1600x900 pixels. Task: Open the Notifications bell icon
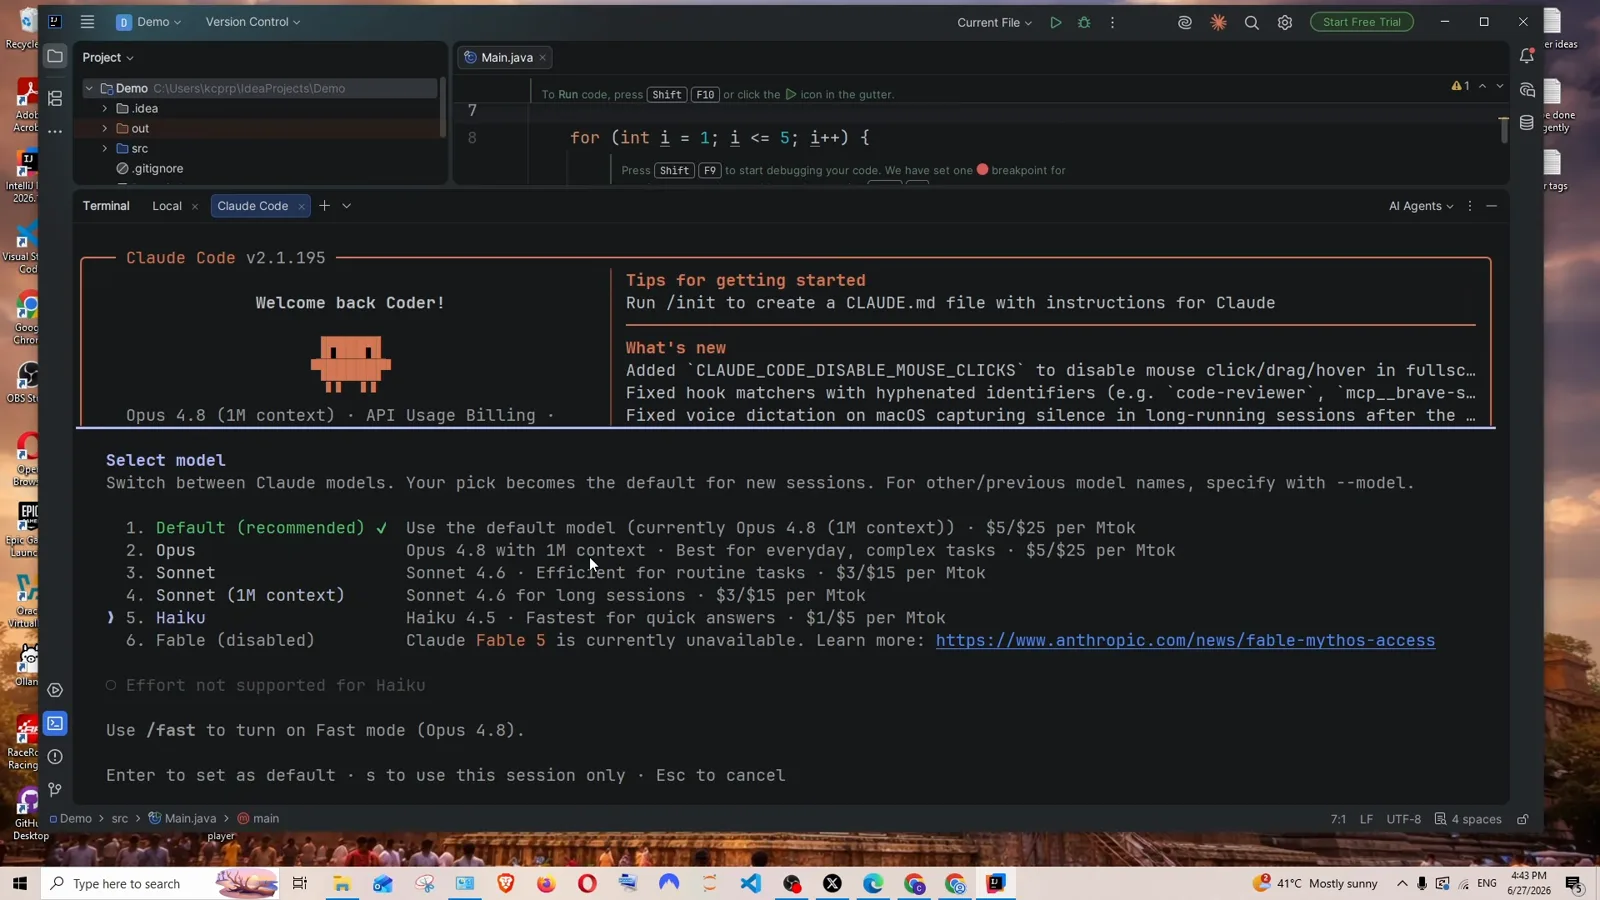[1527, 56]
